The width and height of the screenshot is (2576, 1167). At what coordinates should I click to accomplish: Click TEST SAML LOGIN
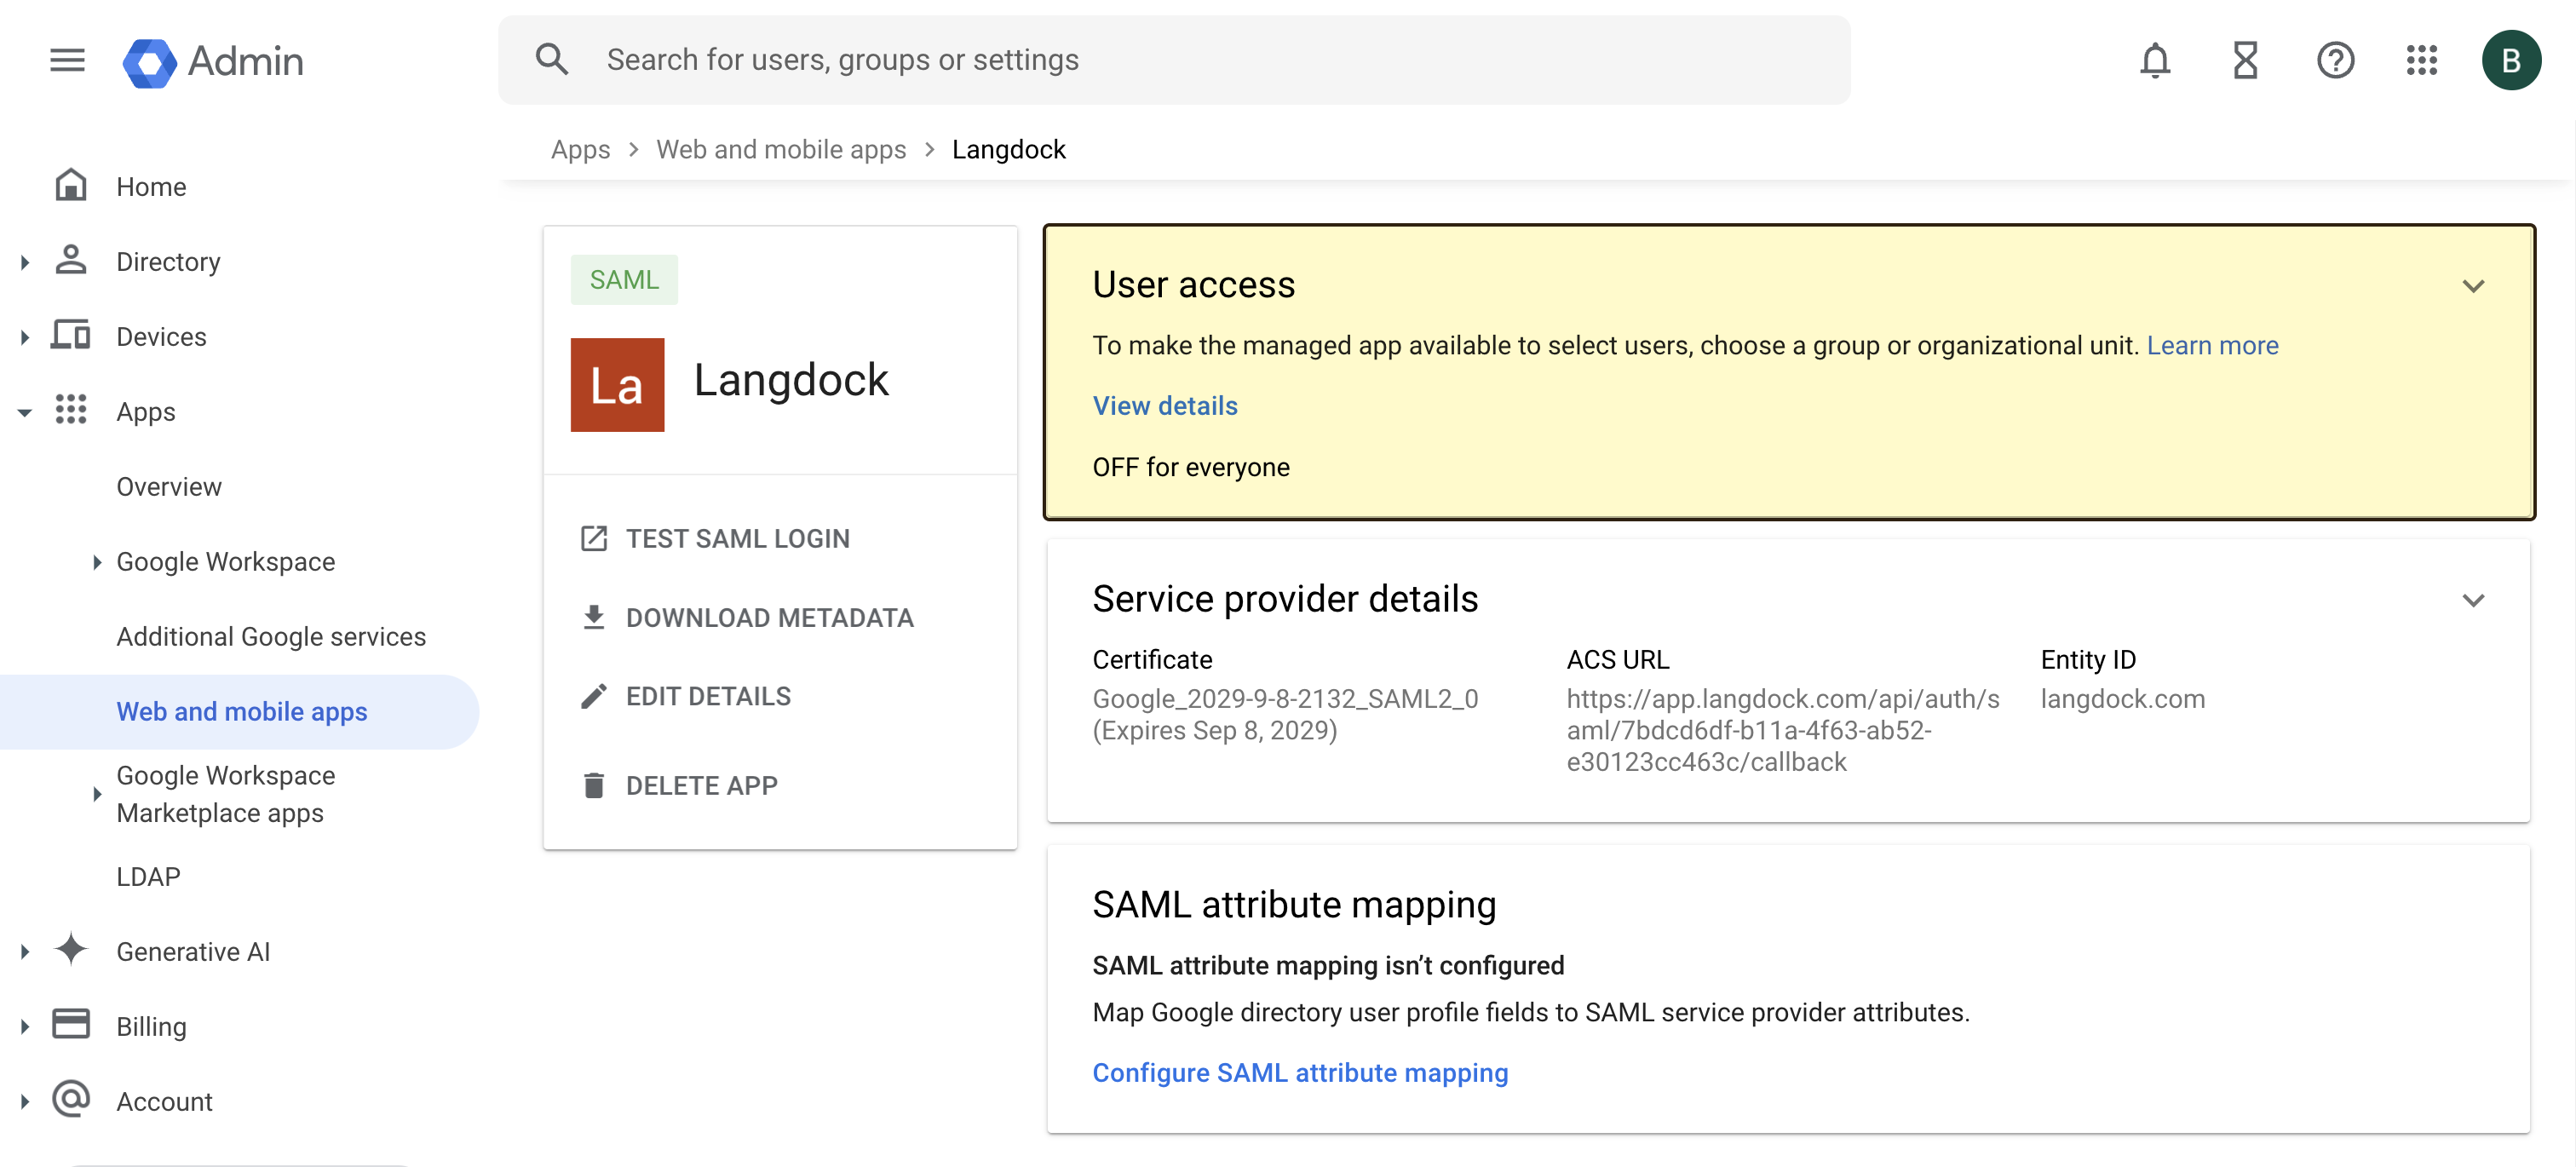tap(737, 539)
